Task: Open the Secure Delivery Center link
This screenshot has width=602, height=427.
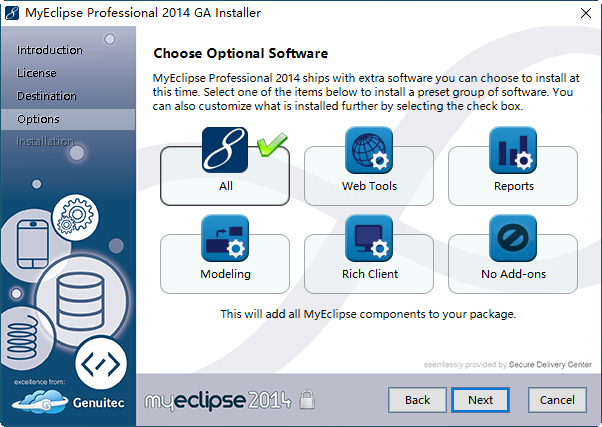Action: tap(551, 365)
